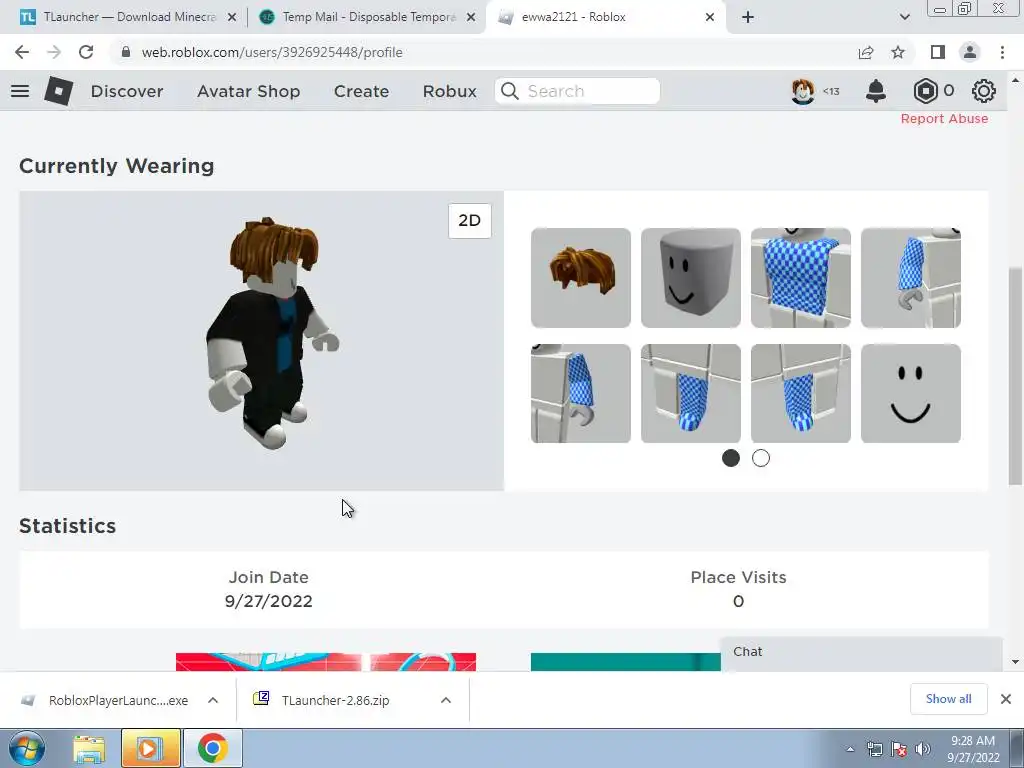Image resolution: width=1024 pixels, height=768 pixels.
Task: Open the Roblox settings gear
Action: pos(984,91)
